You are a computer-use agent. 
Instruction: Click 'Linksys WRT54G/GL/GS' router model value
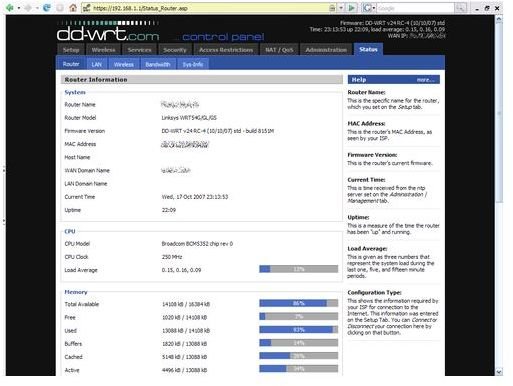pyautogui.click(x=189, y=118)
